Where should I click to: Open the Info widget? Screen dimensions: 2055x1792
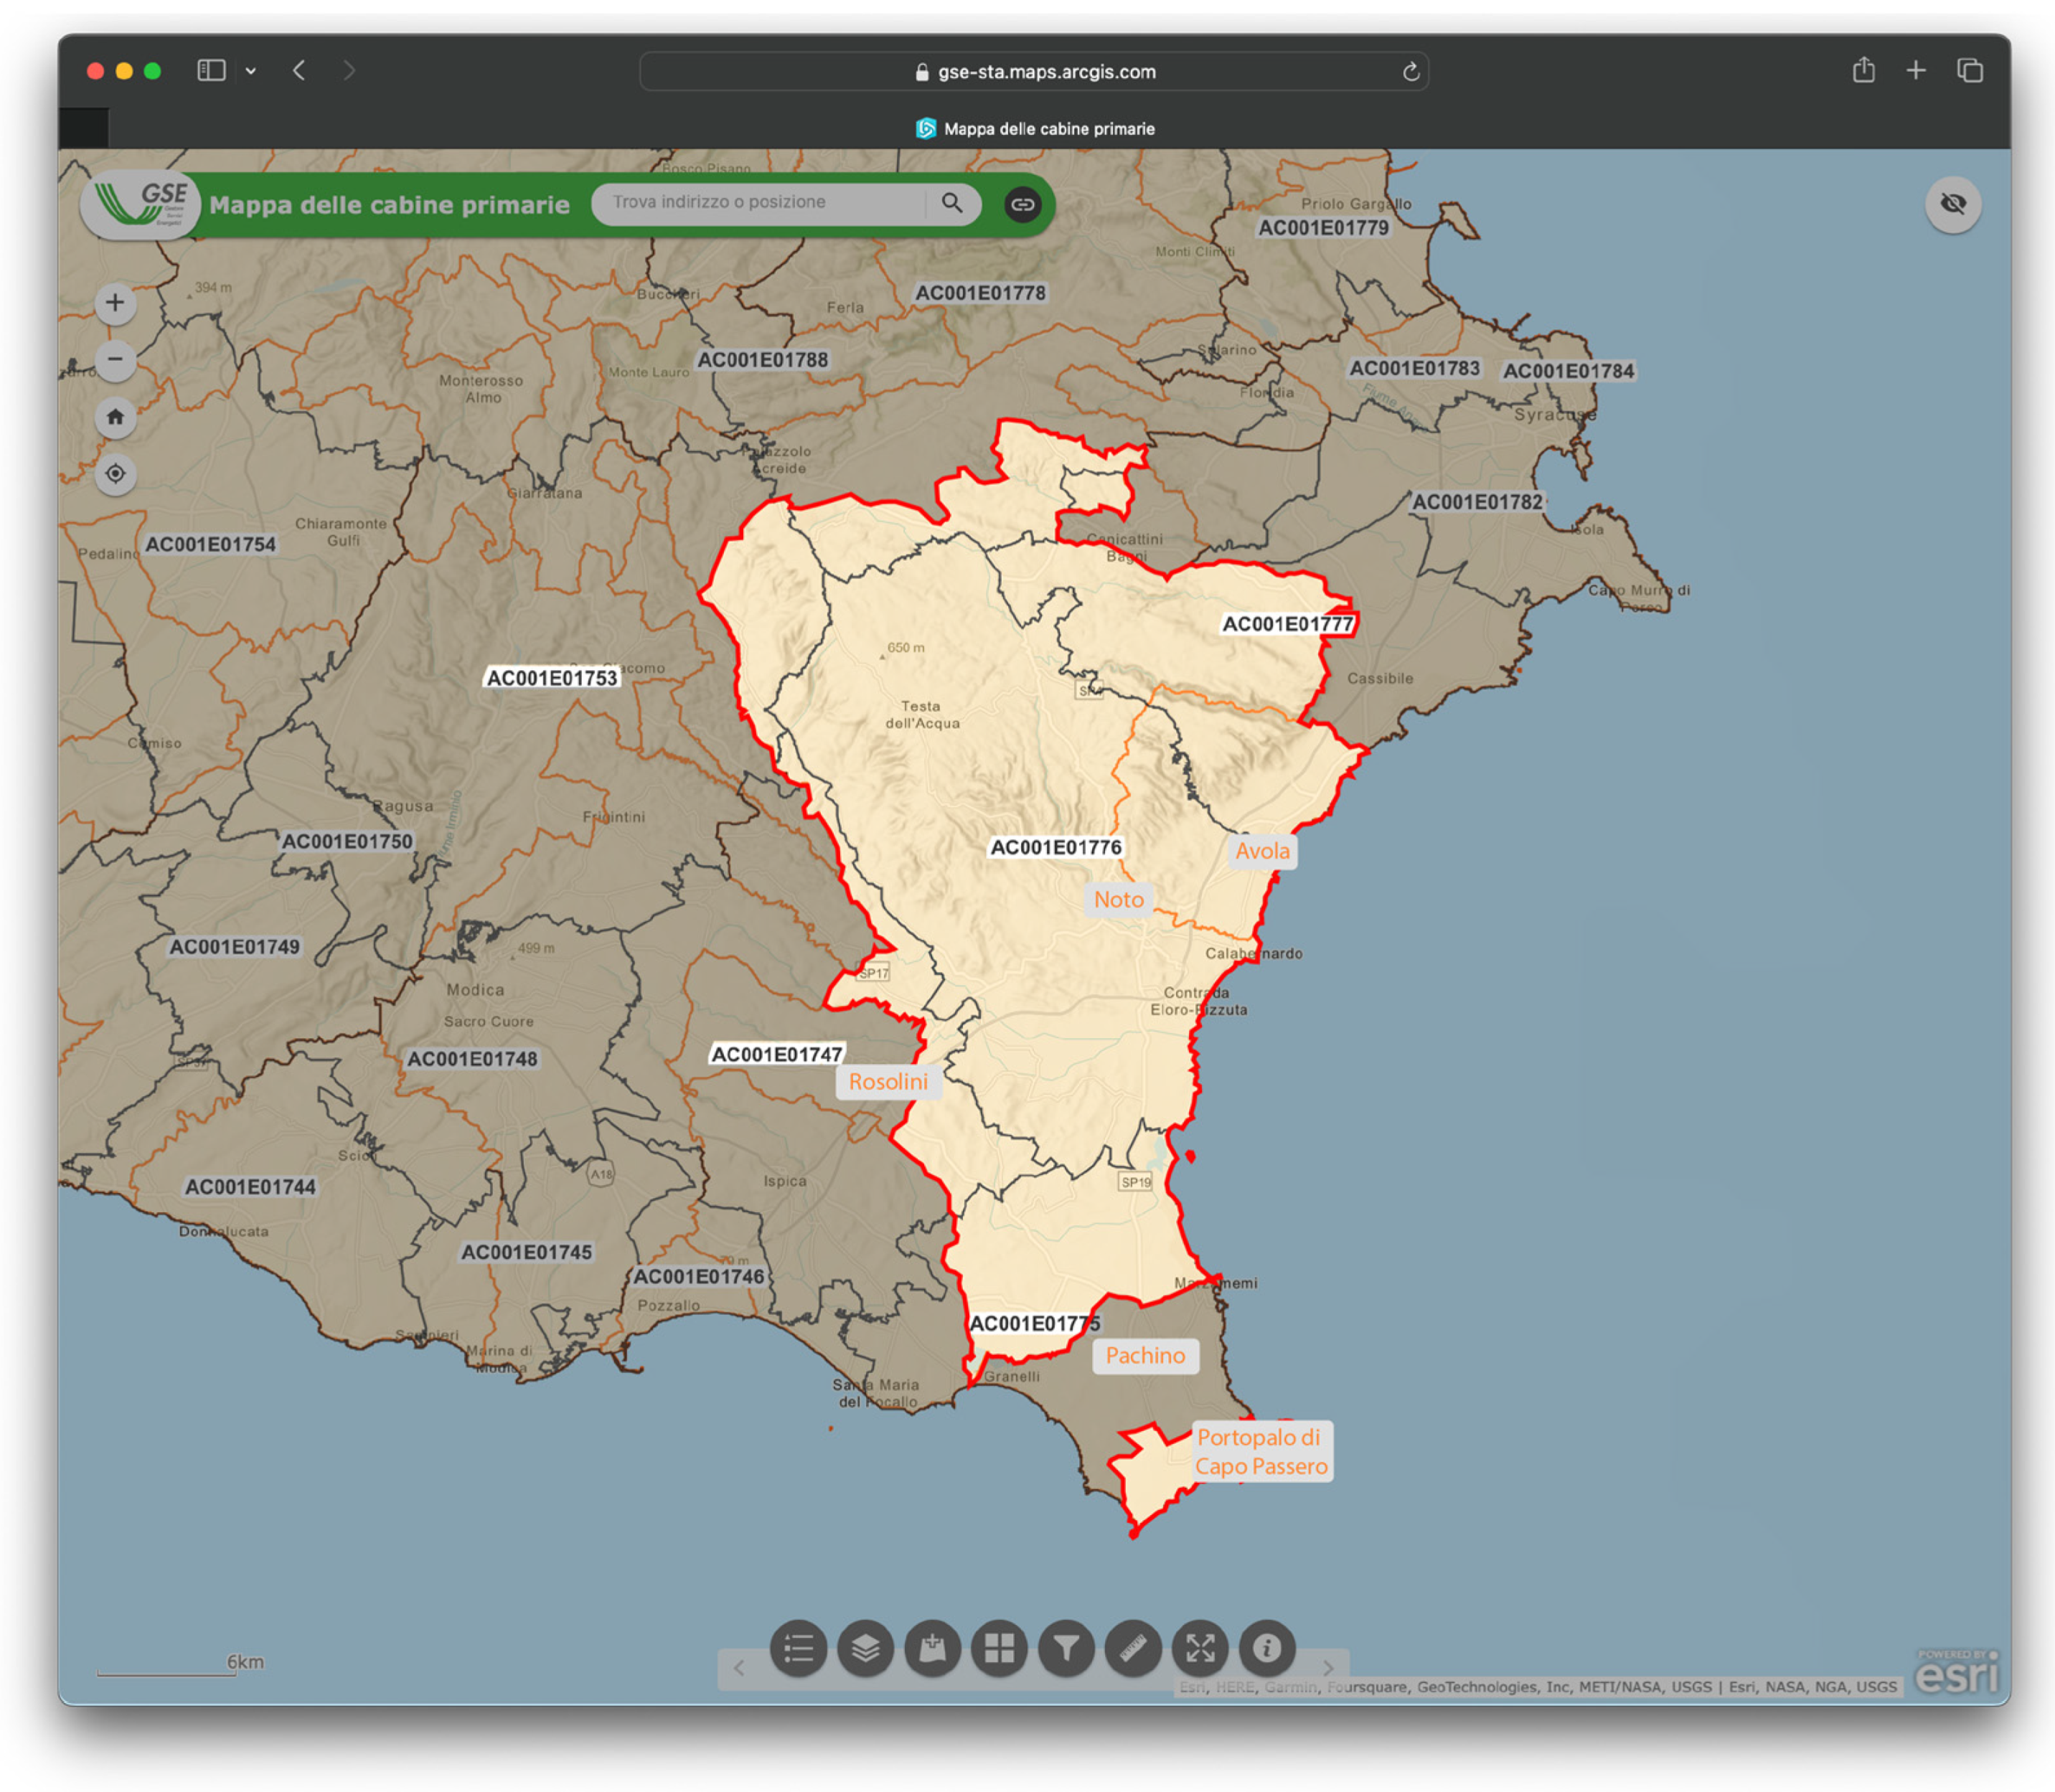(x=1267, y=1648)
